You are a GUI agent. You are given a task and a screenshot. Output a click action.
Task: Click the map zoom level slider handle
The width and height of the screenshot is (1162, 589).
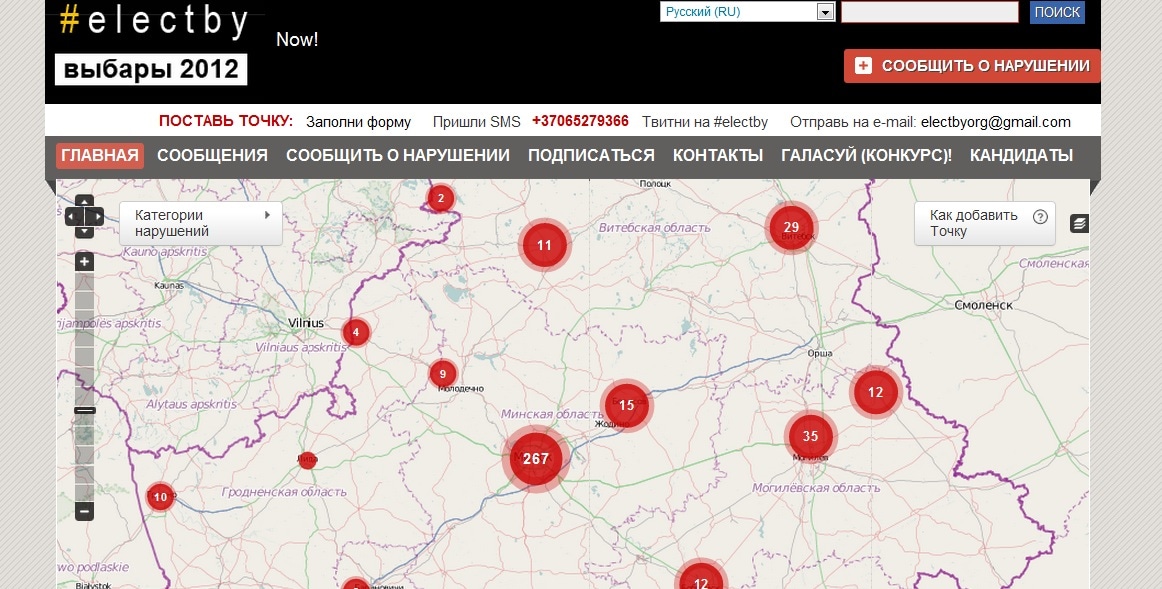coord(85,410)
